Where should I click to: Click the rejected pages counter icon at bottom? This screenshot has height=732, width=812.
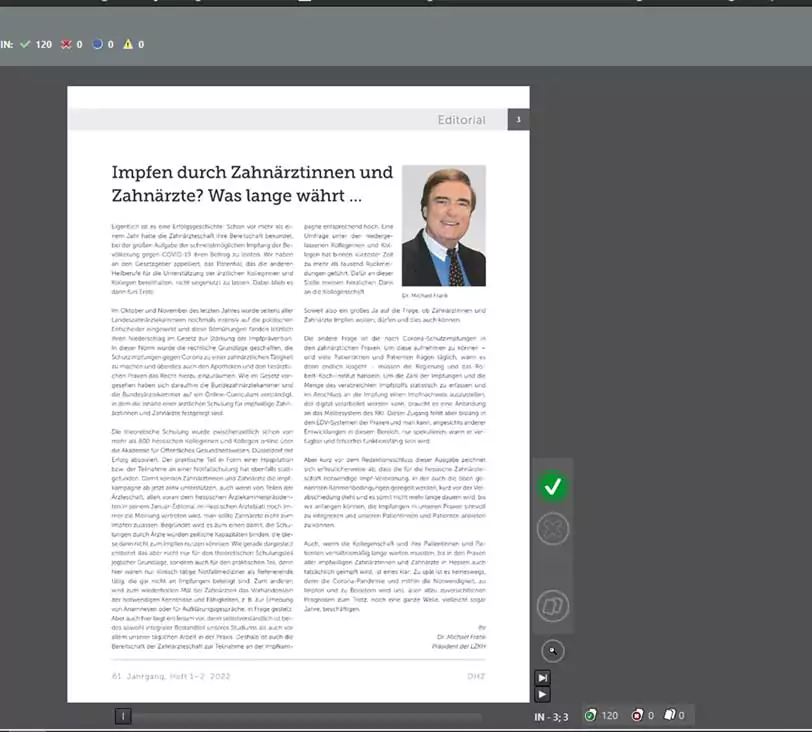tap(637, 715)
